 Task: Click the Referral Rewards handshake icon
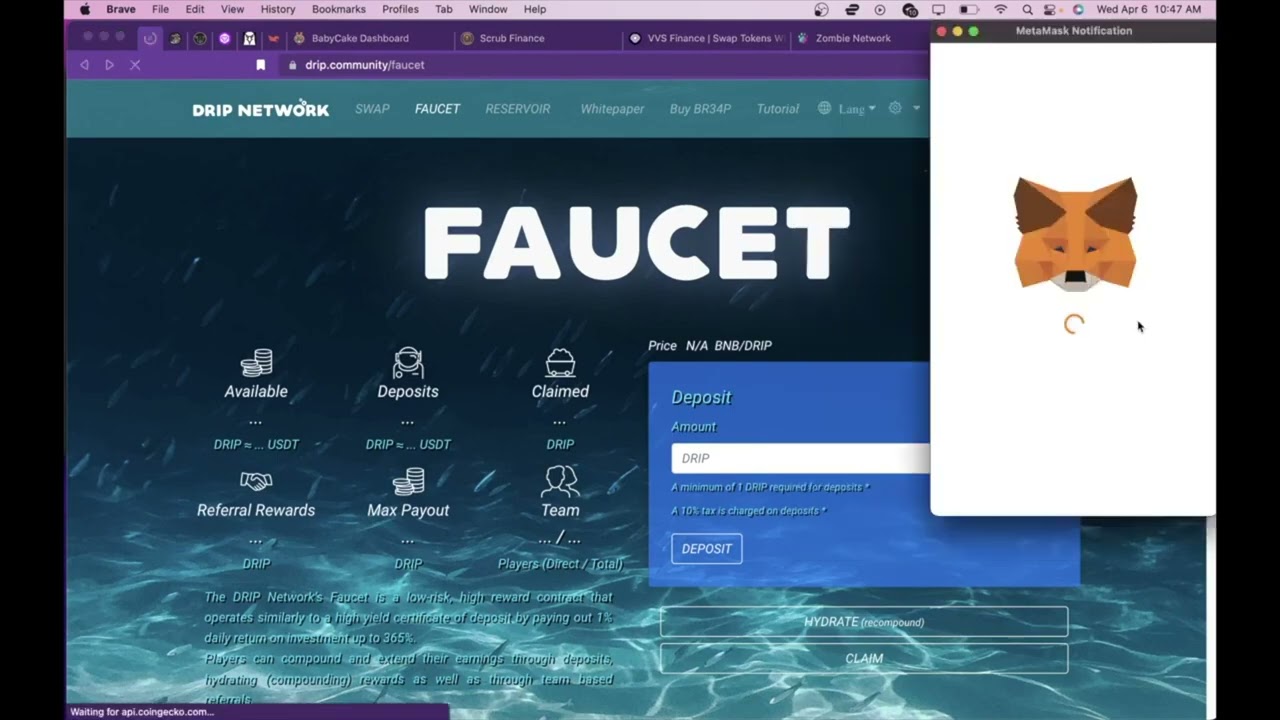pos(256,481)
